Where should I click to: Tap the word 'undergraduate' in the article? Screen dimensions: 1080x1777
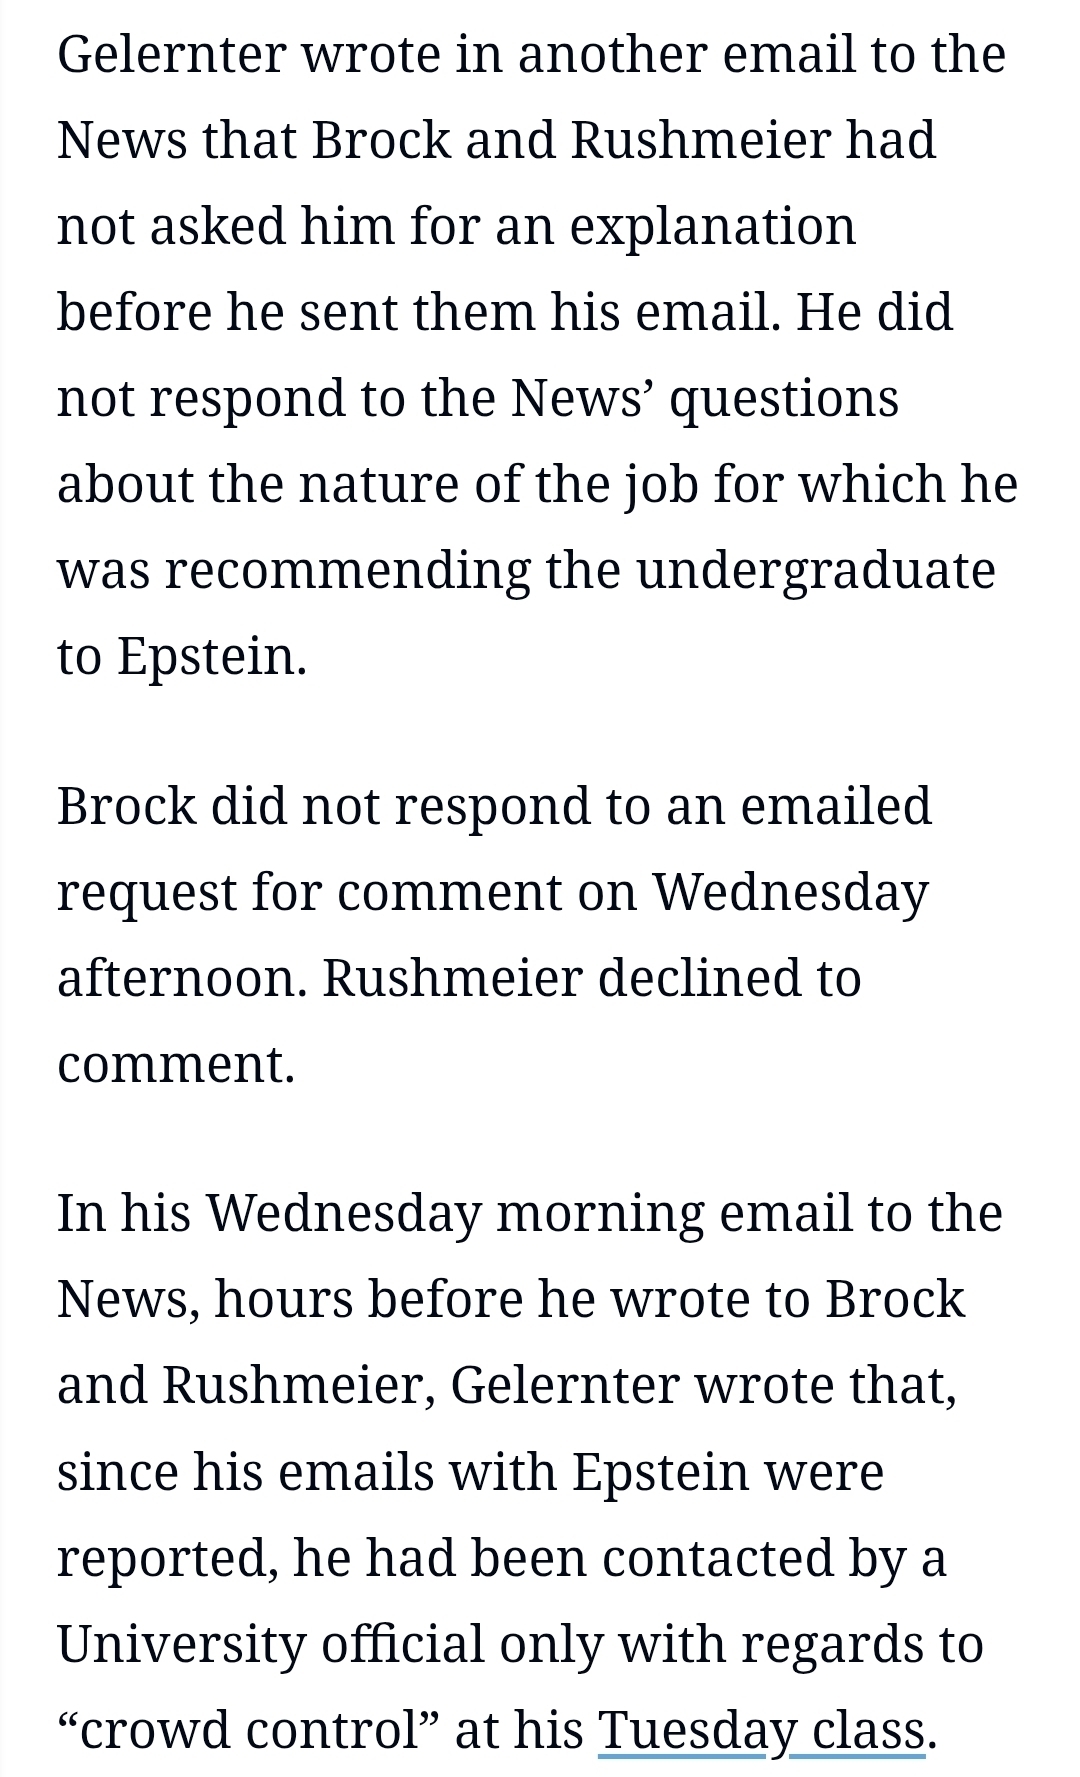[x=815, y=570]
